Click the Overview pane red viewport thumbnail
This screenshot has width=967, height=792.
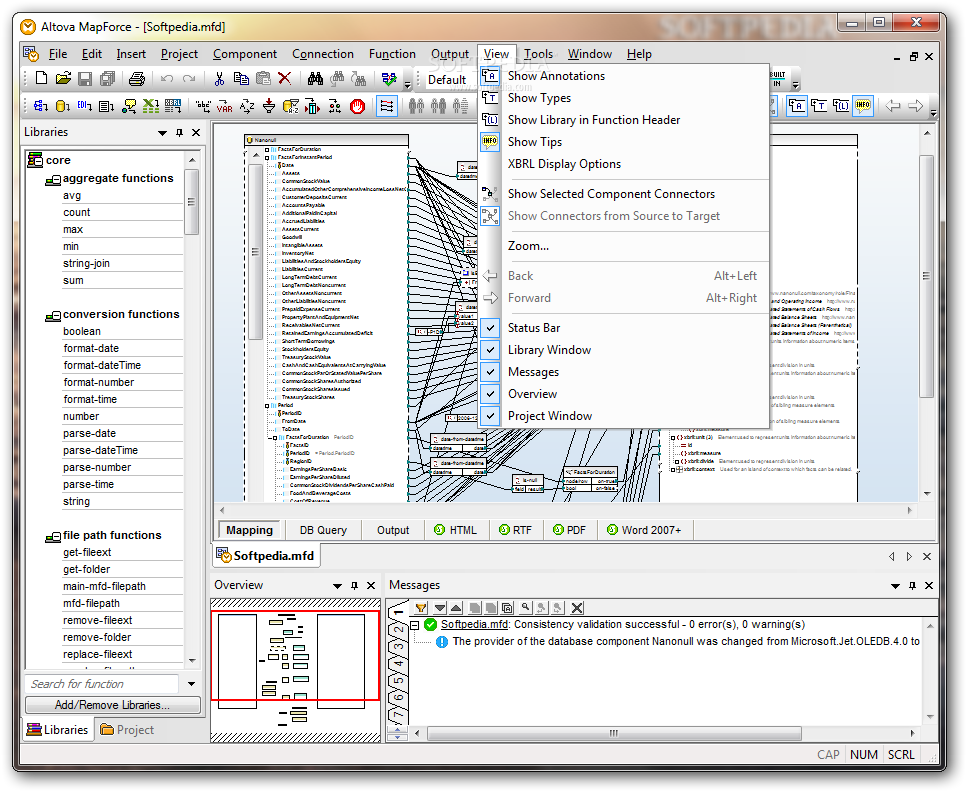[x=295, y=656]
